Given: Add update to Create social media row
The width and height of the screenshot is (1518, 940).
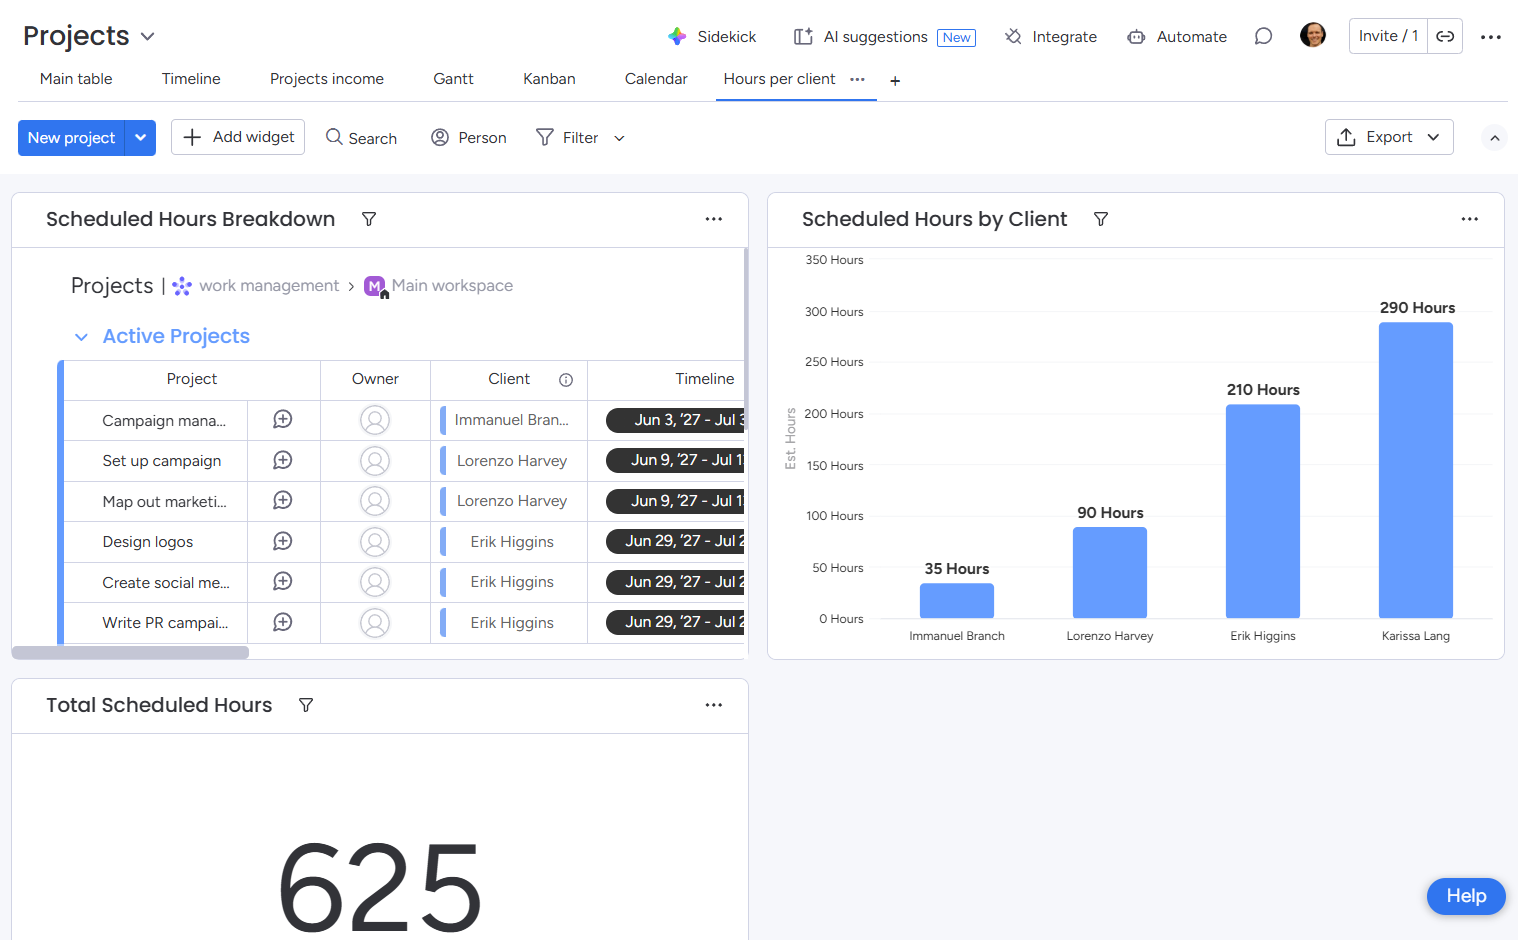Looking at the screenshot, I should (283, 581).
